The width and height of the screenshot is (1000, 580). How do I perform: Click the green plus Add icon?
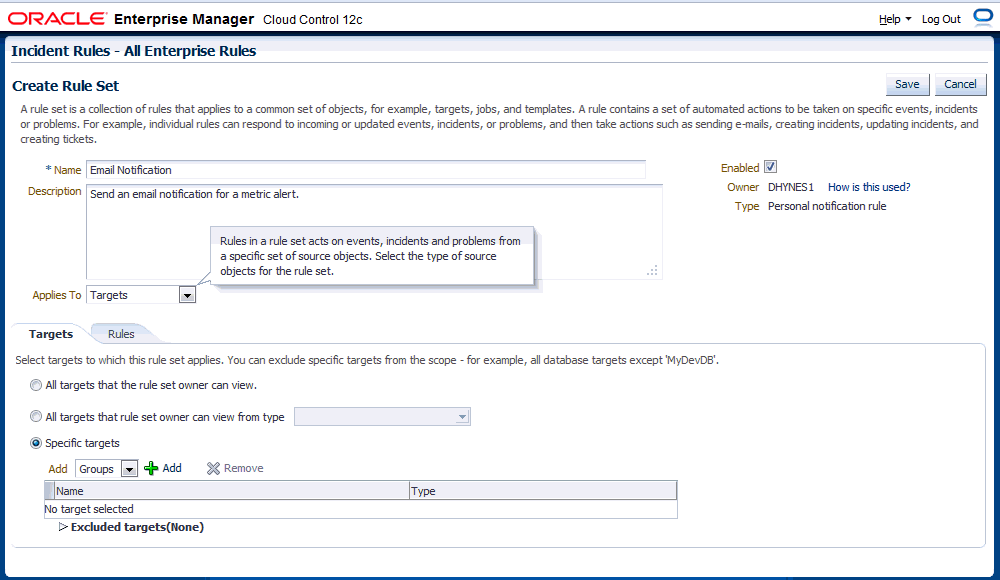click(x=151, y=468)
